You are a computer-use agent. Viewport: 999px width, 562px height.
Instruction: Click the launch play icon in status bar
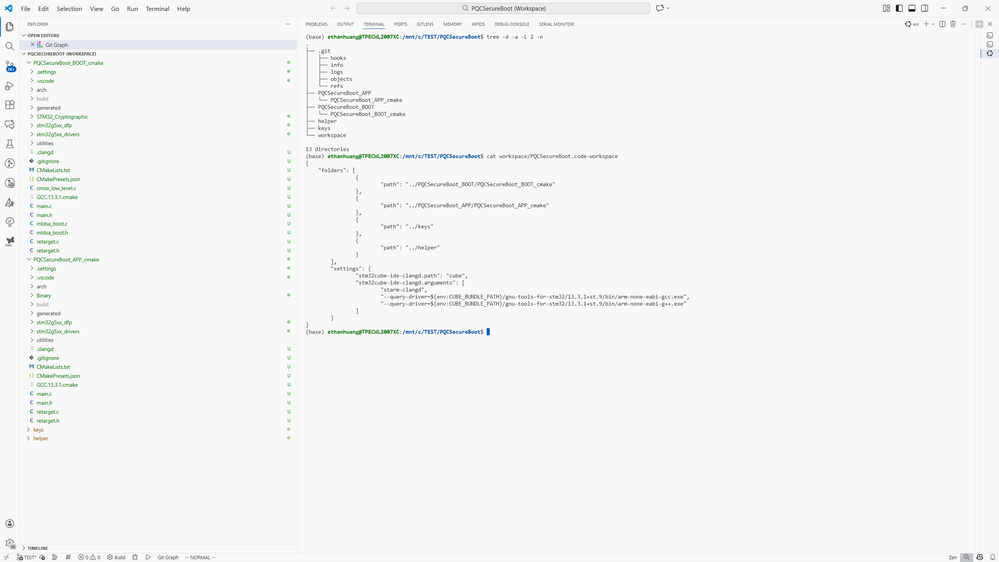148,558
